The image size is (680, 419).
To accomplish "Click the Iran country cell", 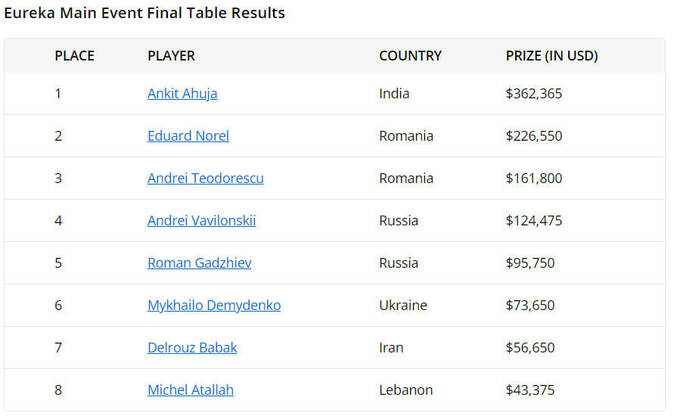I will [391, 347].
